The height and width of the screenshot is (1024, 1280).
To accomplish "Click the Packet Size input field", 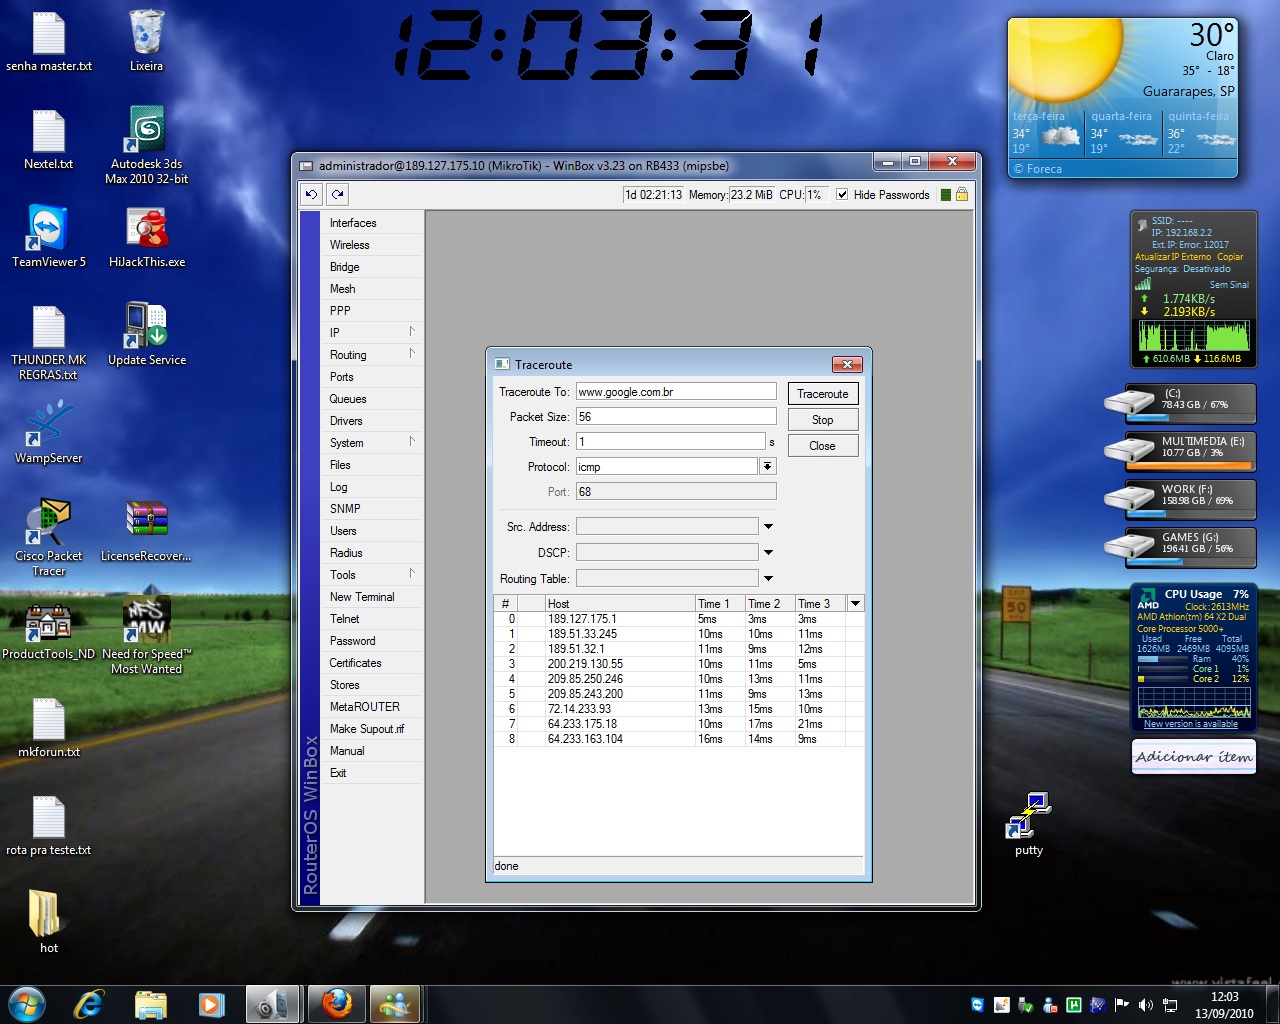I will point(676,416).
